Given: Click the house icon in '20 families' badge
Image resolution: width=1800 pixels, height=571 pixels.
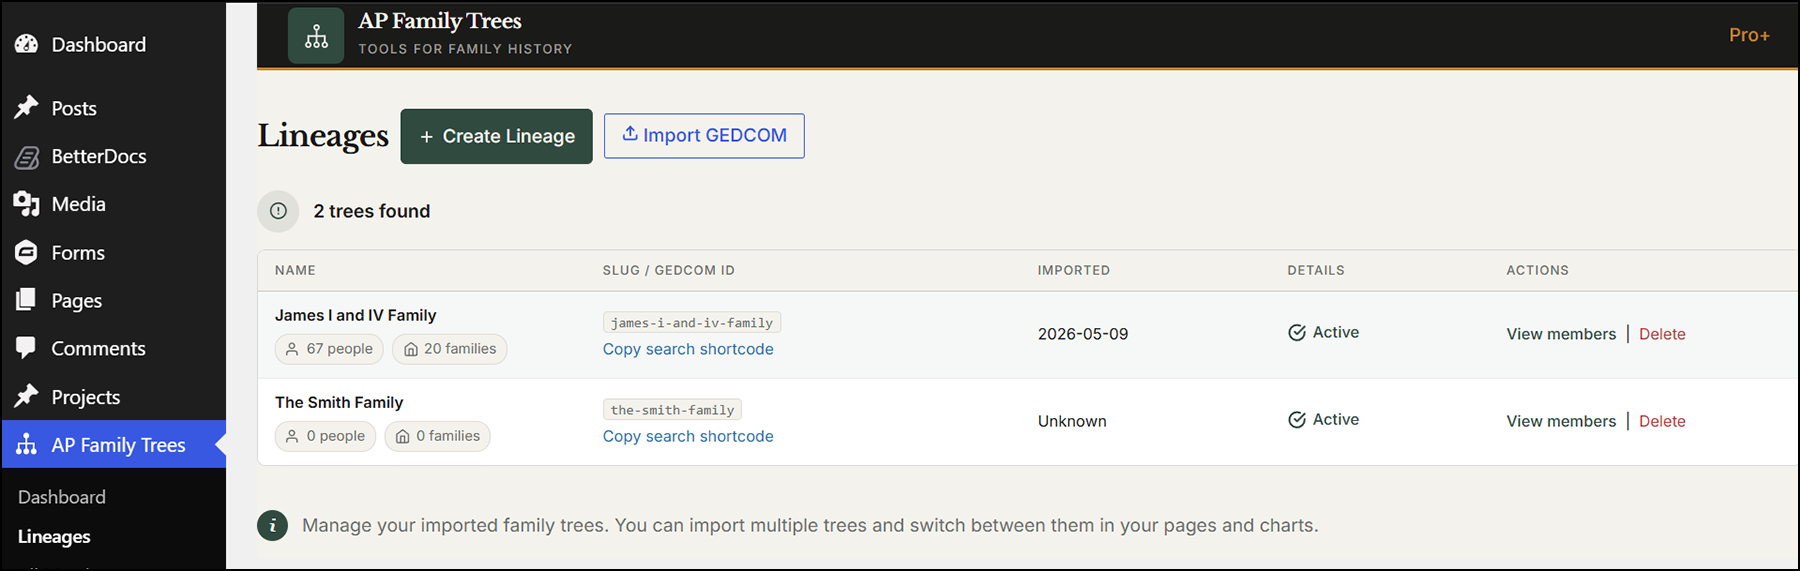Looking at the screenshot, I should pos(410,349).
